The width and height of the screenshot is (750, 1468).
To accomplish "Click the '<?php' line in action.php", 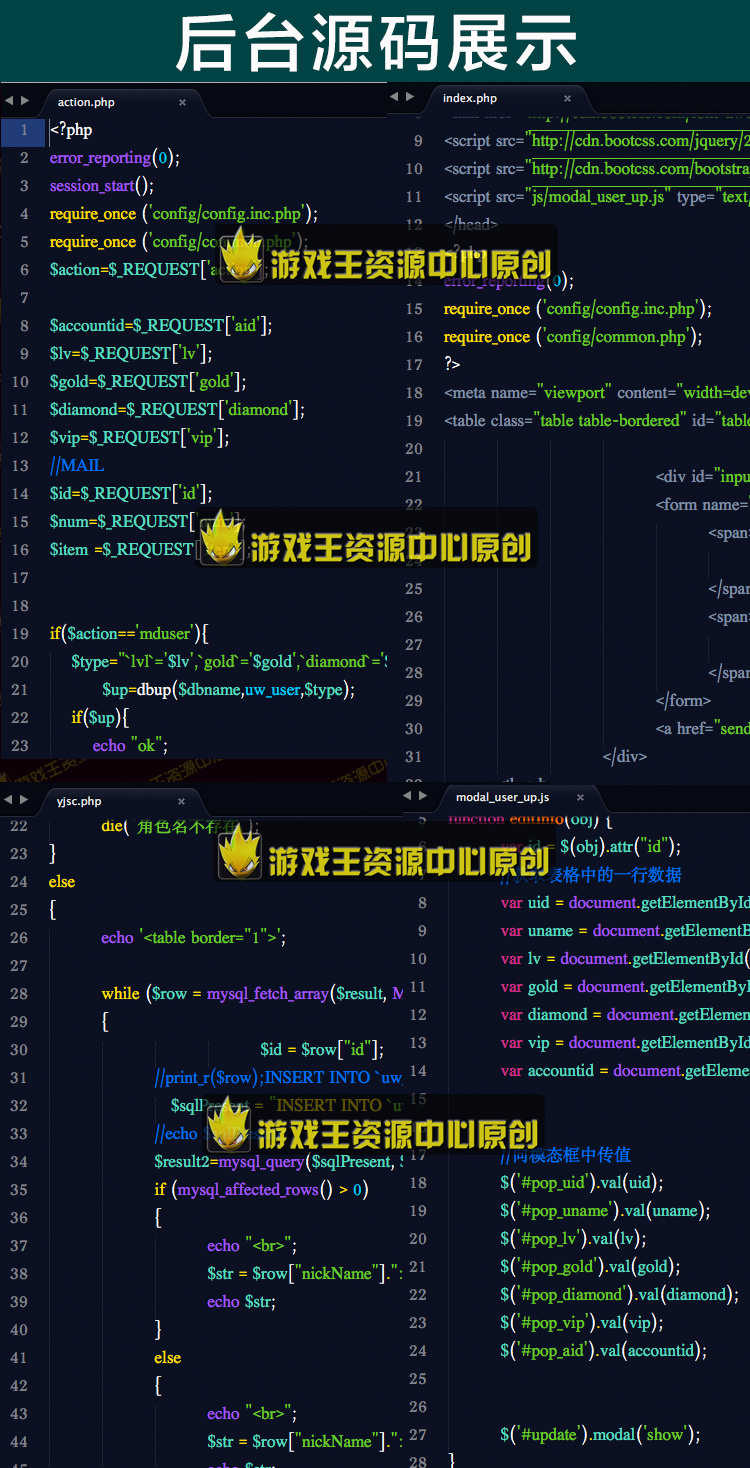I will point(71,130).
